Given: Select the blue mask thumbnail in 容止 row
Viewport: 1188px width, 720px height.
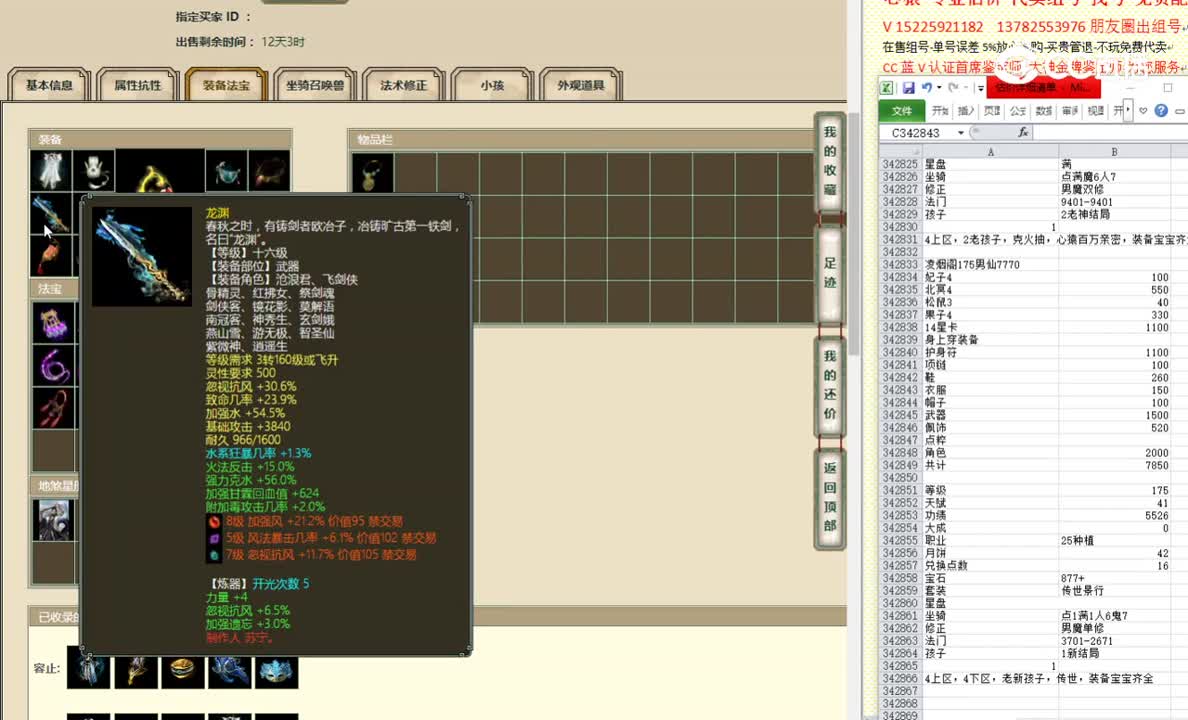Looking at the screenshot, I should click(277, 672).
